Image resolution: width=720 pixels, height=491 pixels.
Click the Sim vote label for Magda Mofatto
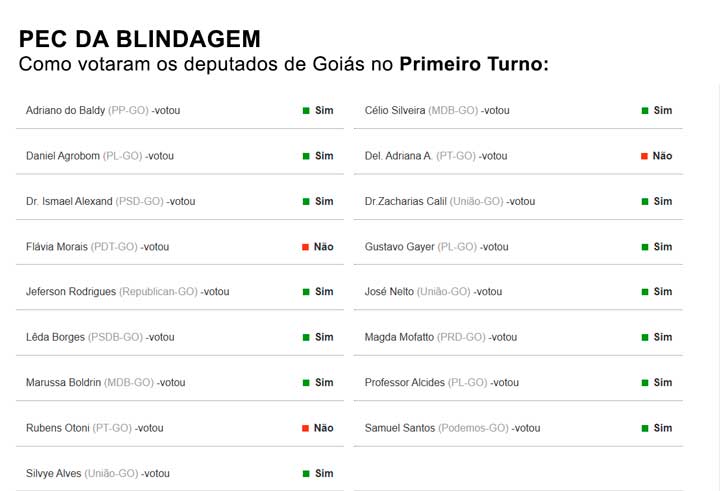pos(663,337)
